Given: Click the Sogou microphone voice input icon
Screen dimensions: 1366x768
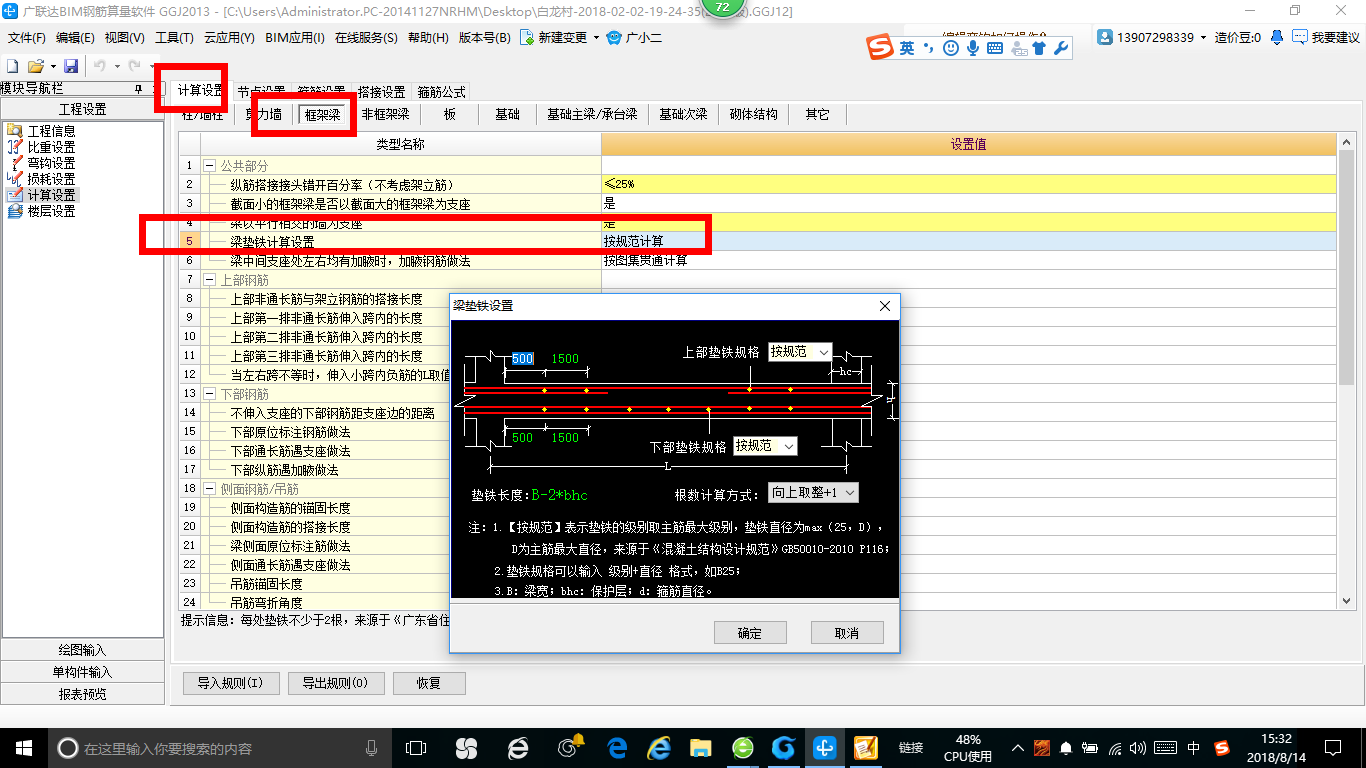Looking at the screenshot, I should point(972,47).
